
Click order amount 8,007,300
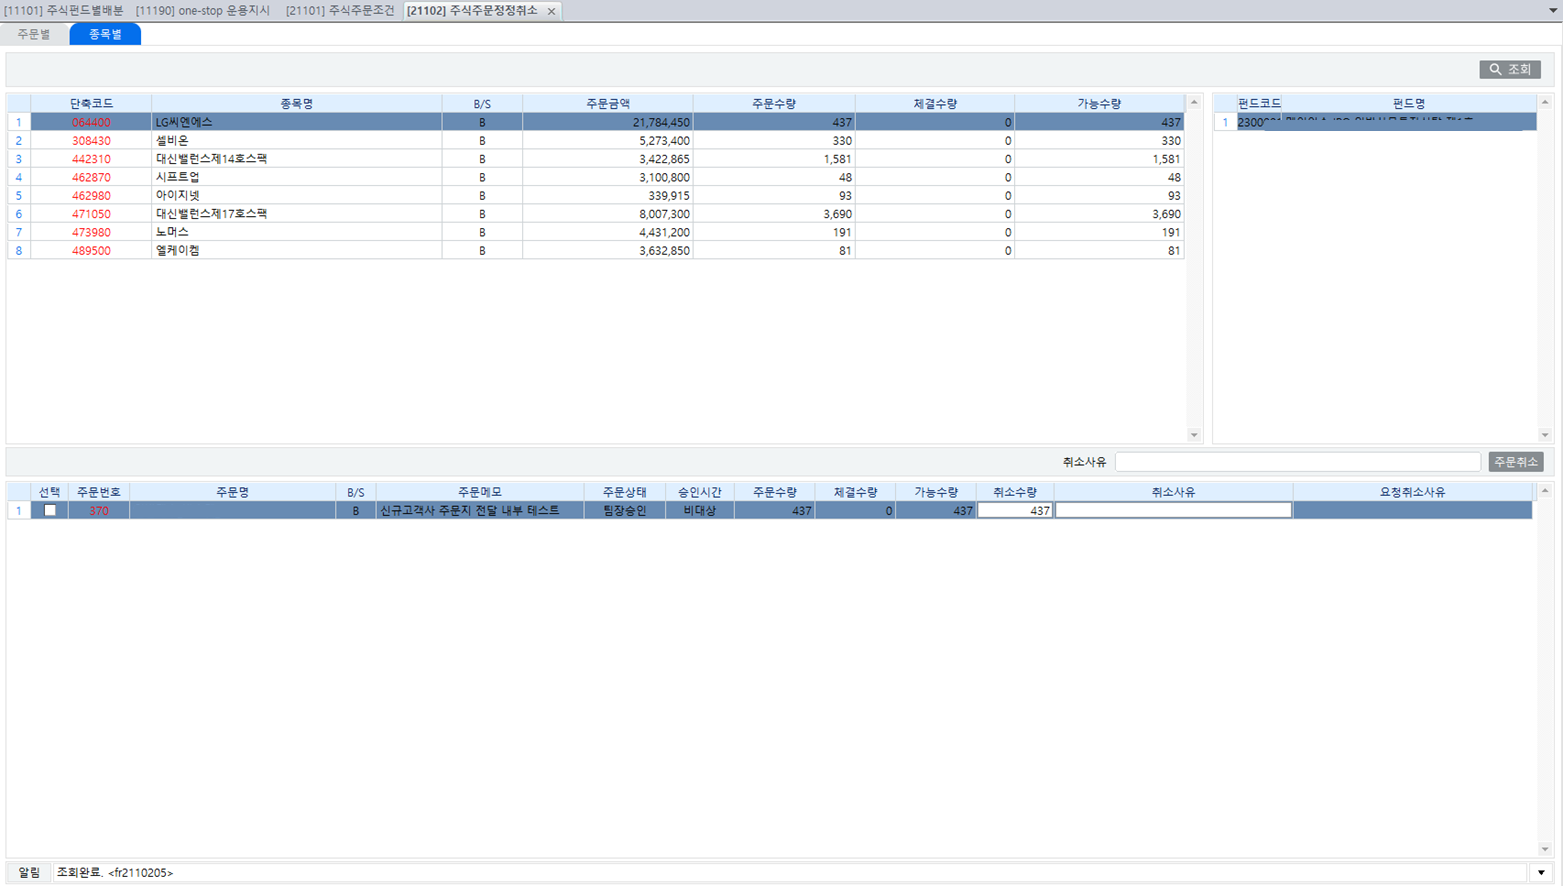(664, 214)
